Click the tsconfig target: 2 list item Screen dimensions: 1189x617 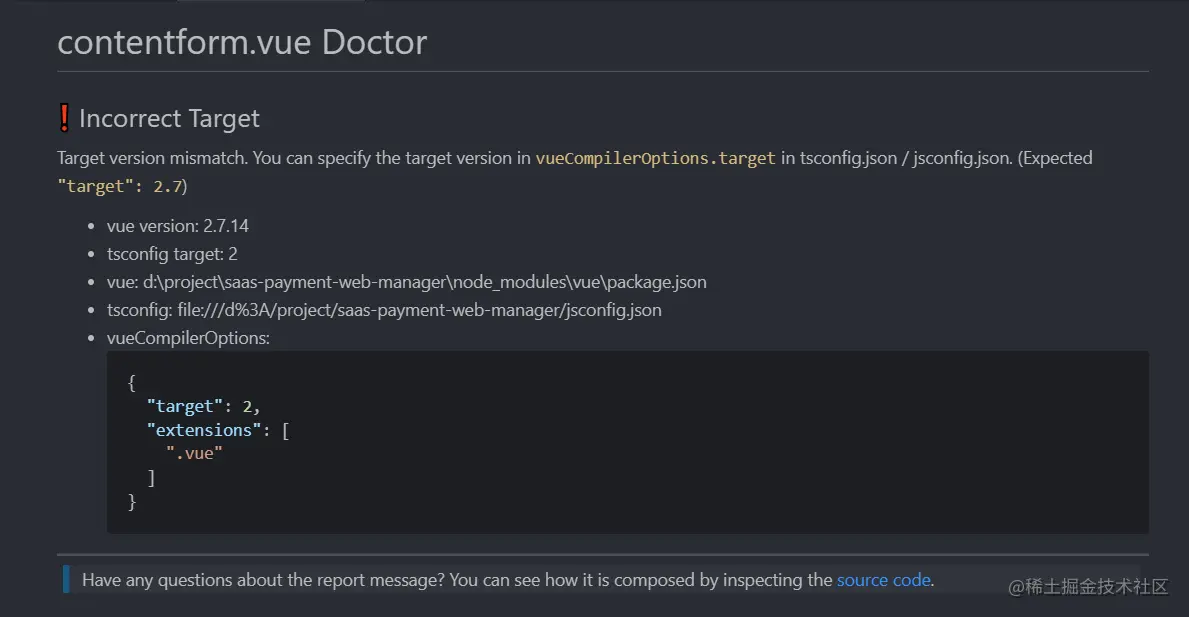pyautogui.click(x=172, y=254)
